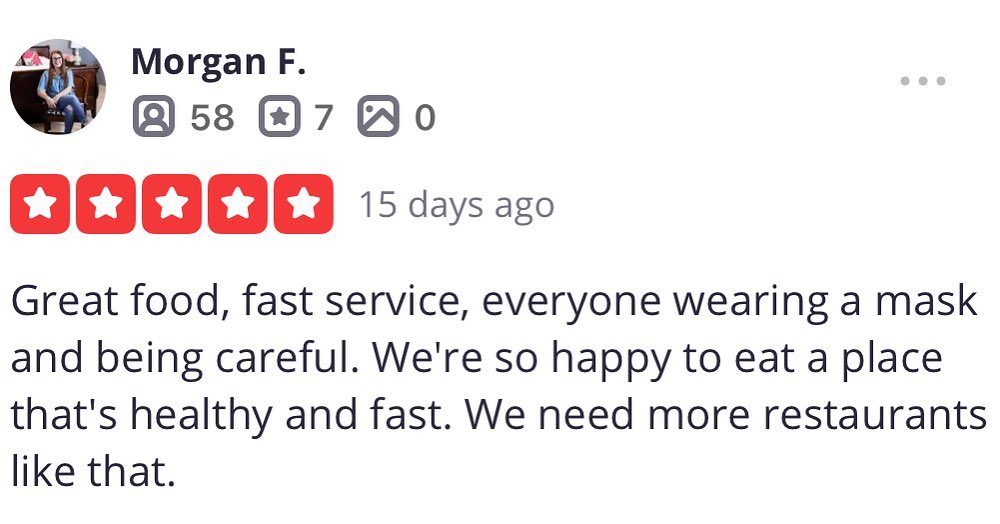Open Morgan F.'s profile photo
1000x524 pixels.
coord(58,87)
